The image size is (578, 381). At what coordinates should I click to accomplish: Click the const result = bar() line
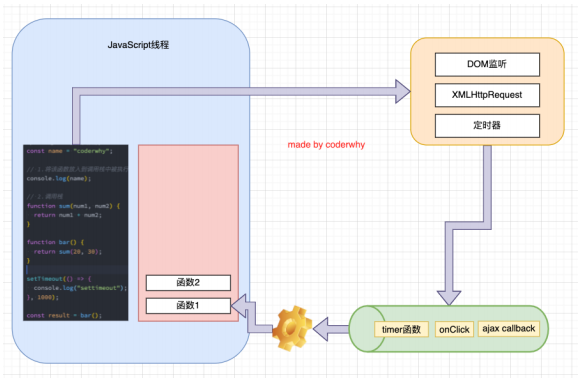click(x=64, y=315)
